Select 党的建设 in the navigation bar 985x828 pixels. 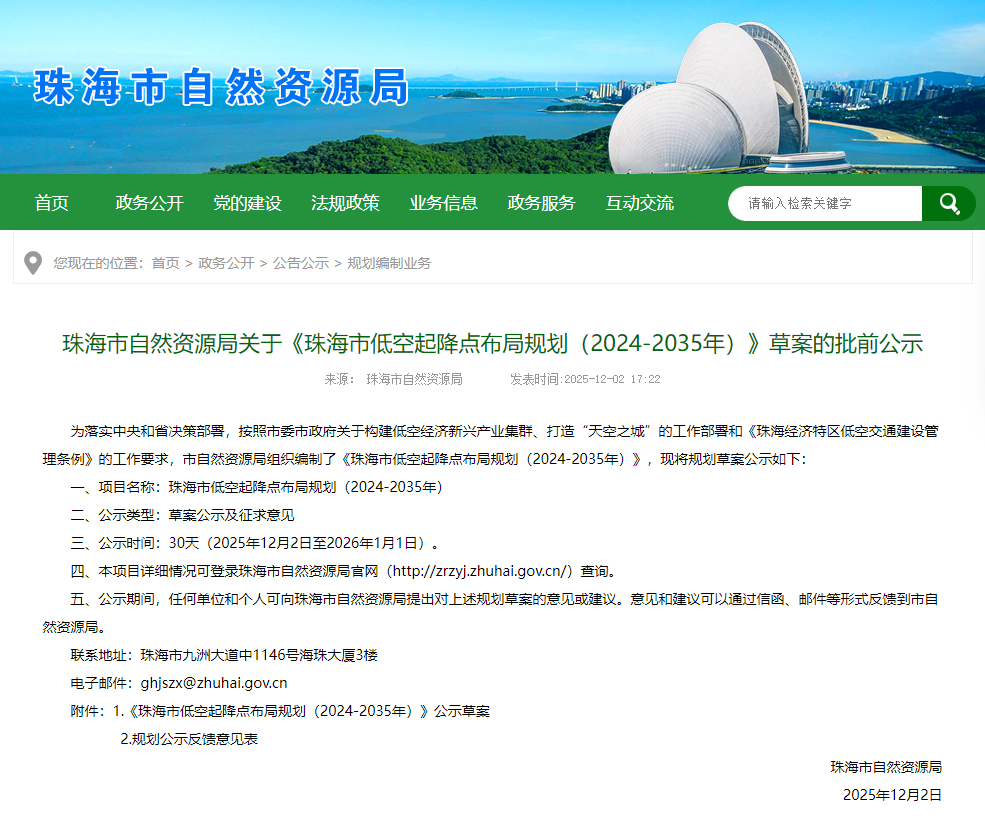(x=247, y=203)
